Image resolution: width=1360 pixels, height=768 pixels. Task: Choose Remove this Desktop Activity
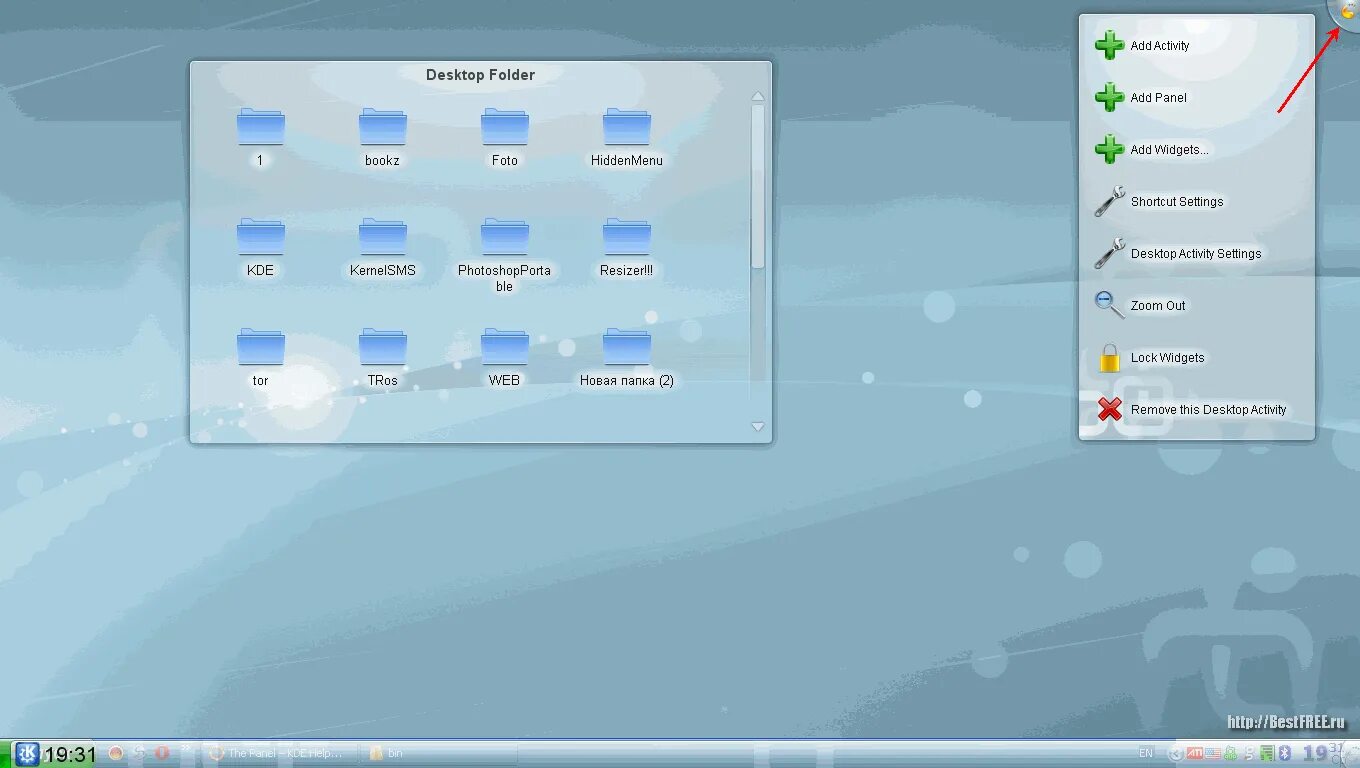point(1191,409)
